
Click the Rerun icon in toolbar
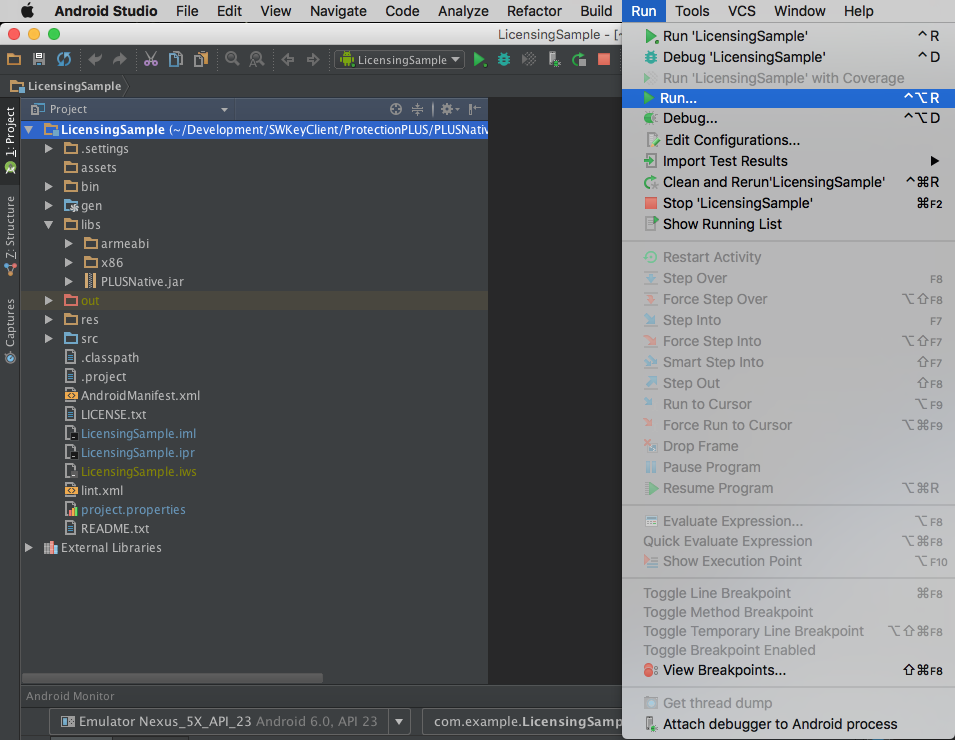pyautogui.click(x=579, y=60)
